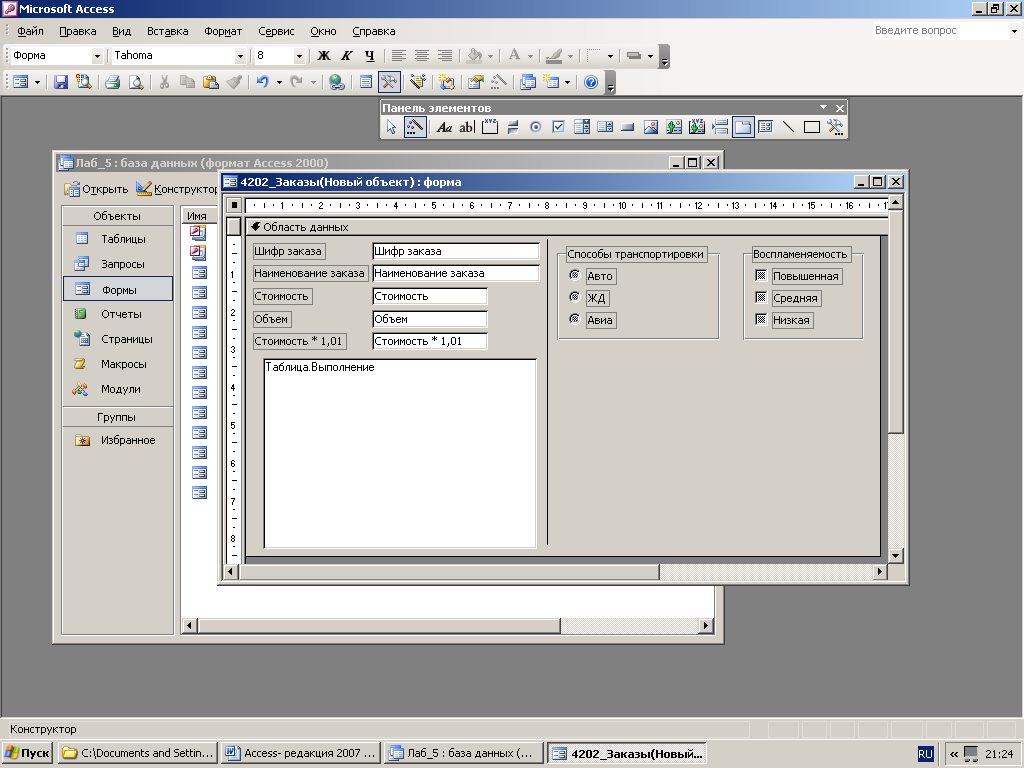
Task: Pick the Text Box (ab|) tool
Action: [466, 127]
